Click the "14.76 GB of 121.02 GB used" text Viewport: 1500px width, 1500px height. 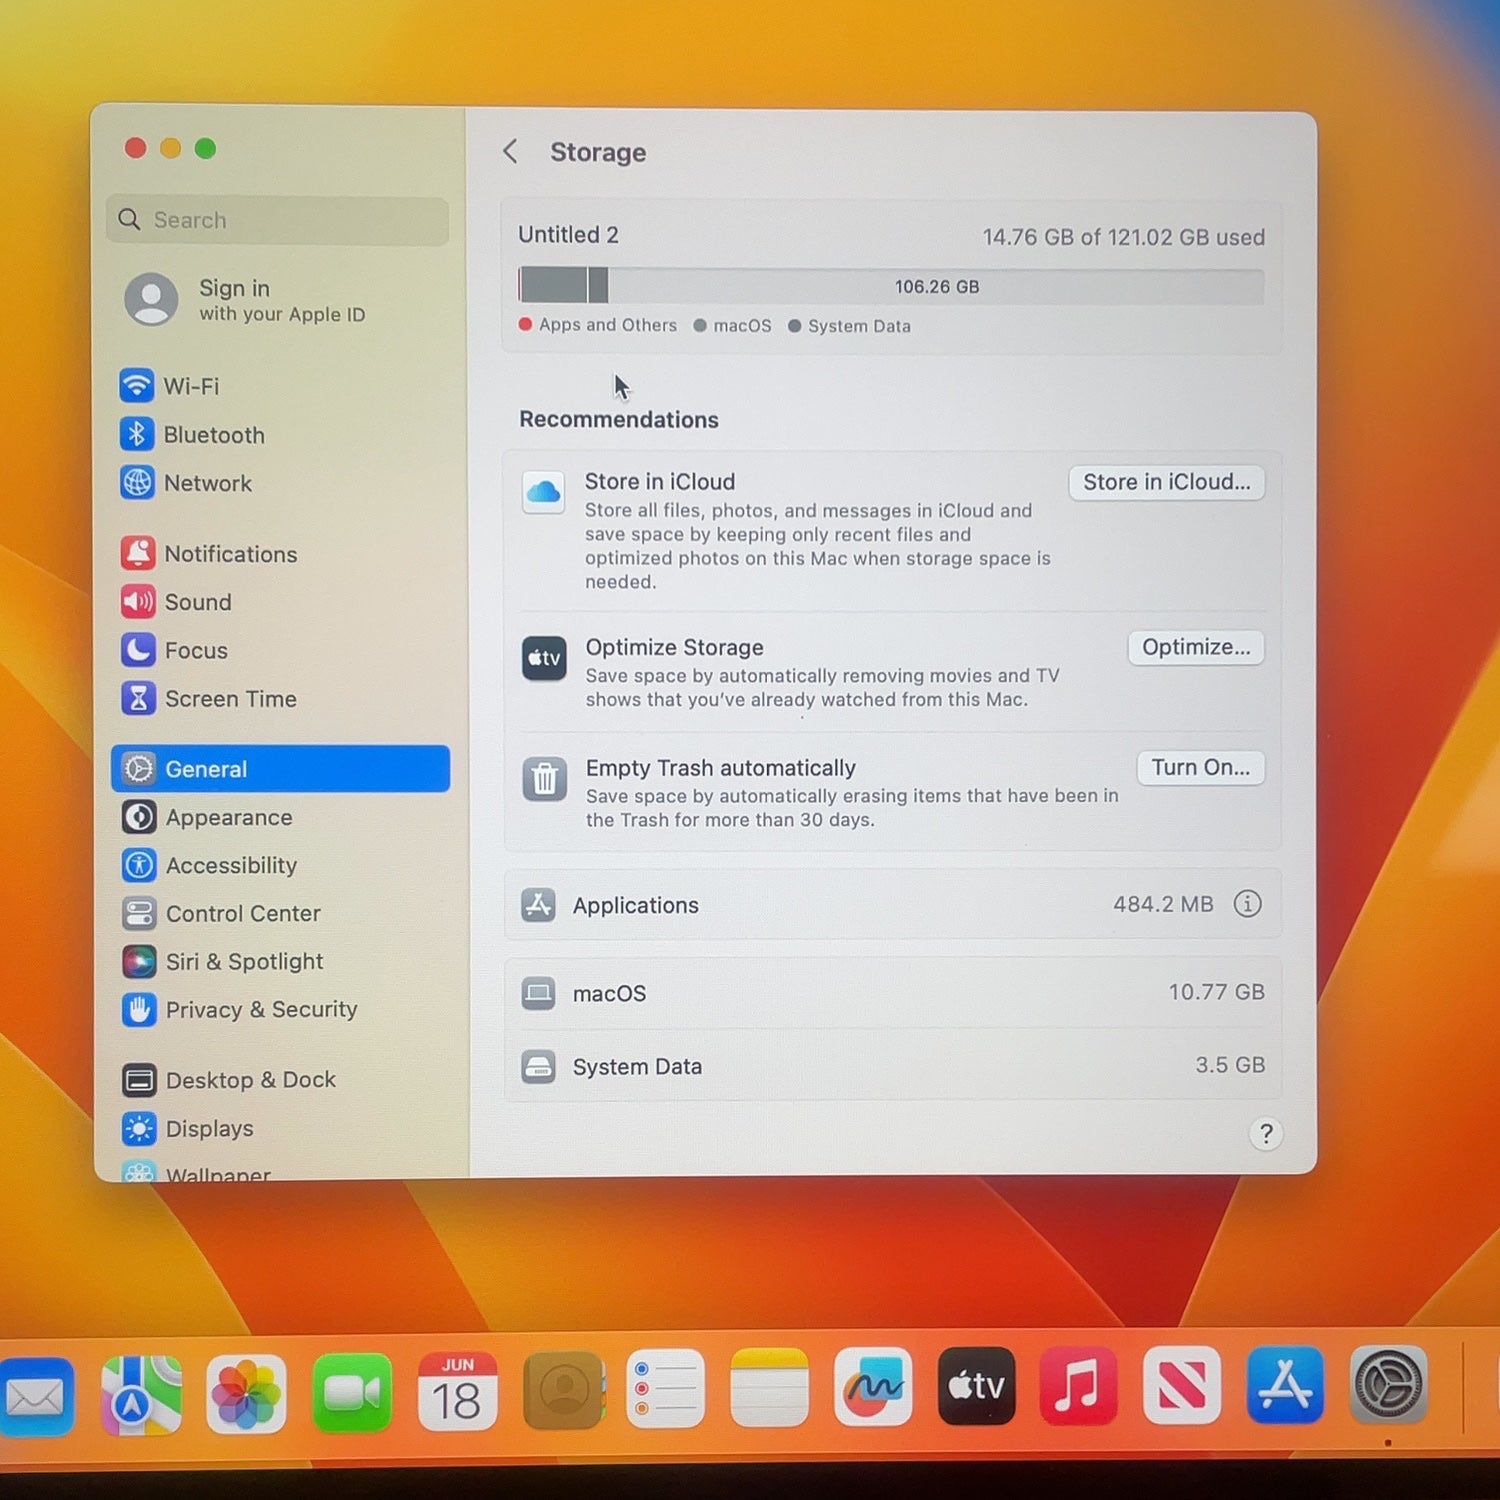click(1123, 237)
